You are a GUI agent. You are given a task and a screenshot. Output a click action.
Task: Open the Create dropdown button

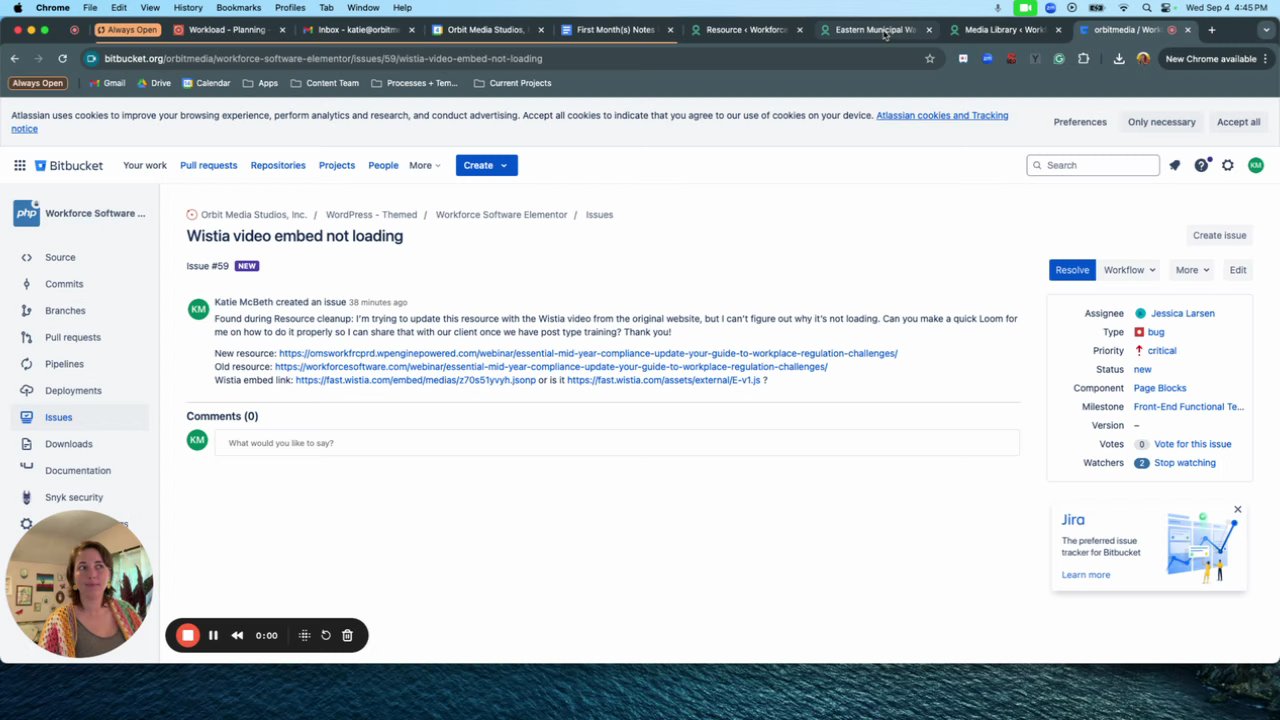(487, 165)
